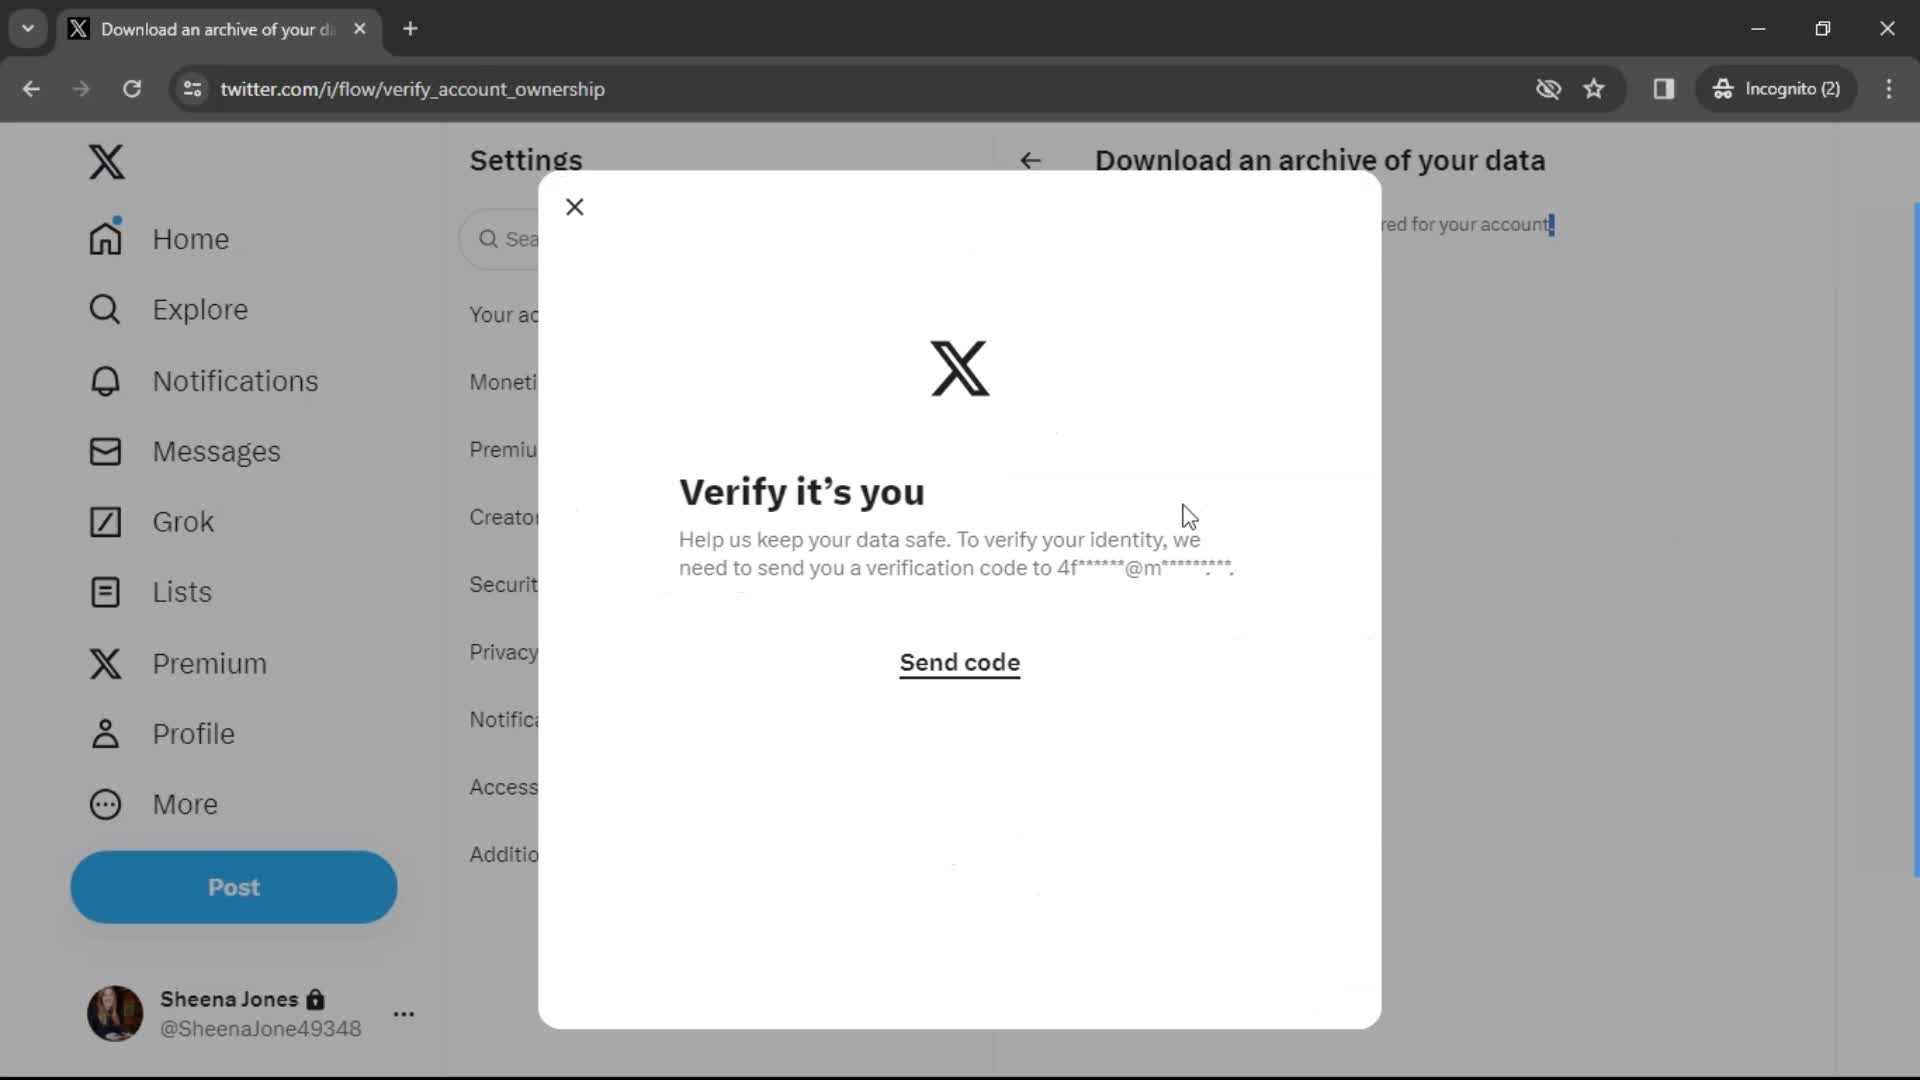The image size is (1920, 1080).
Task: Click the Sheena Jones profile avatar
Action: pos(116,1014)
